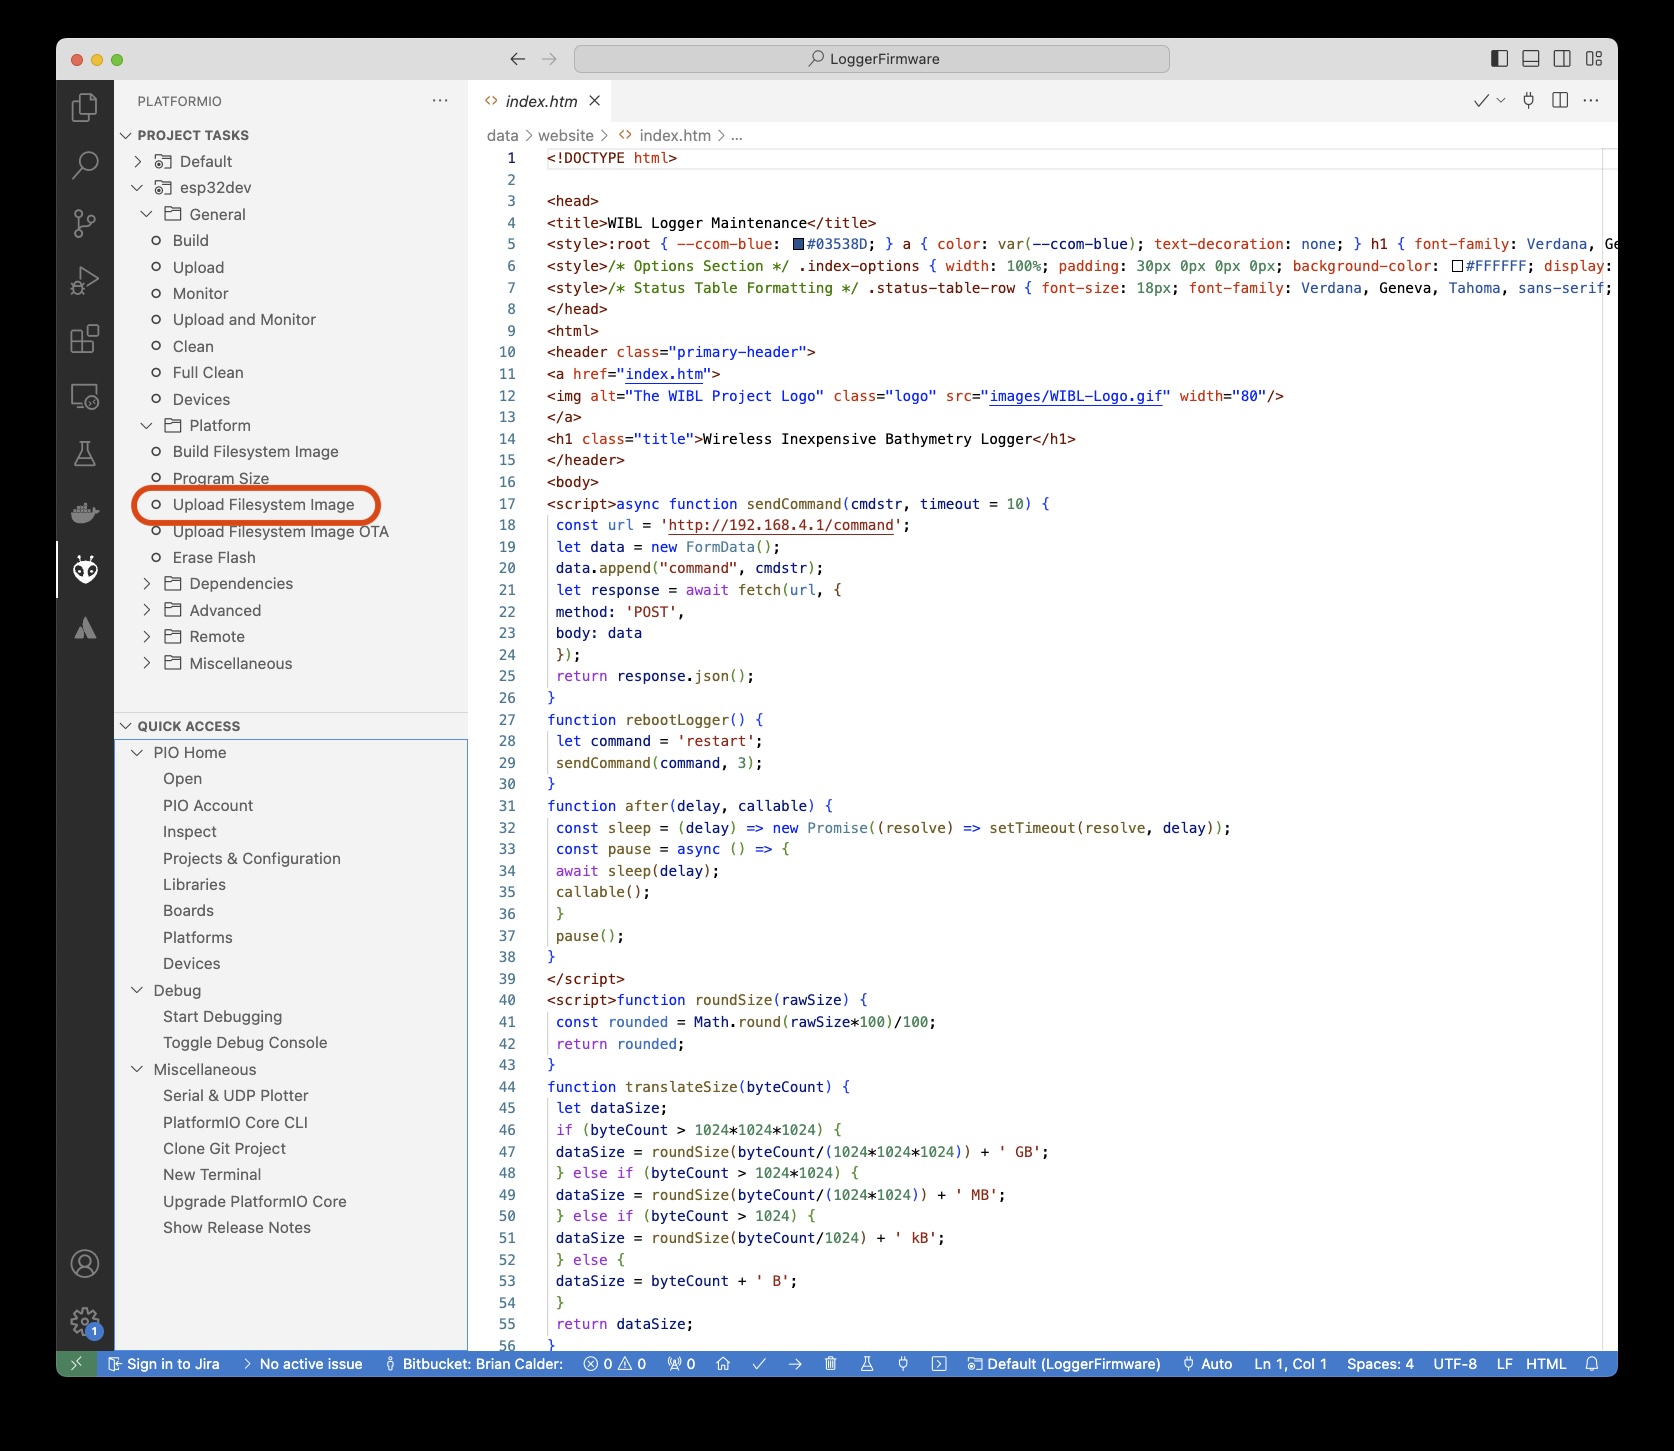Expand the Advanced folder
This screenshot has height=1451, width=1674.
[x=147, y=610]
